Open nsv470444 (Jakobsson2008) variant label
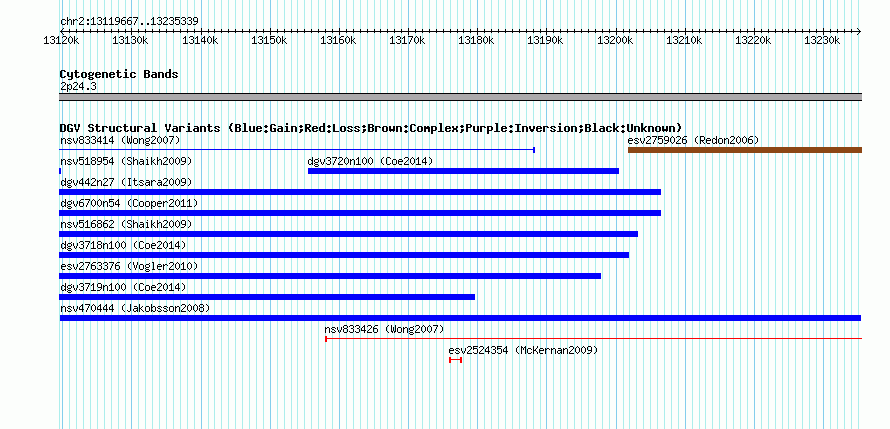The width and height of the screenshot is (890, 429). 135,308
